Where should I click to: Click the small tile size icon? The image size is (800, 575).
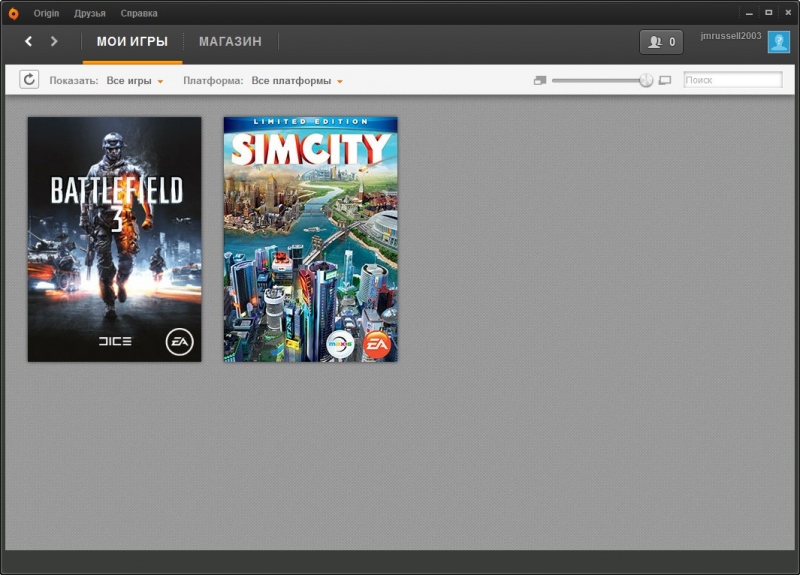540,81
